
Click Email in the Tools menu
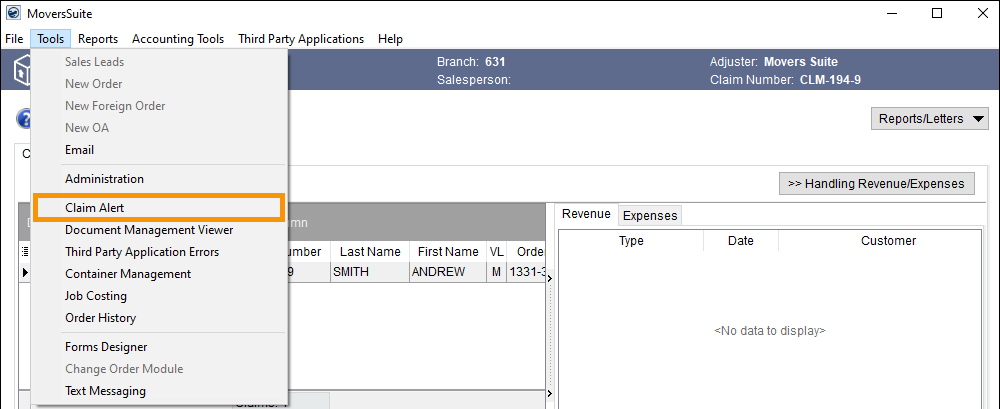79,150
